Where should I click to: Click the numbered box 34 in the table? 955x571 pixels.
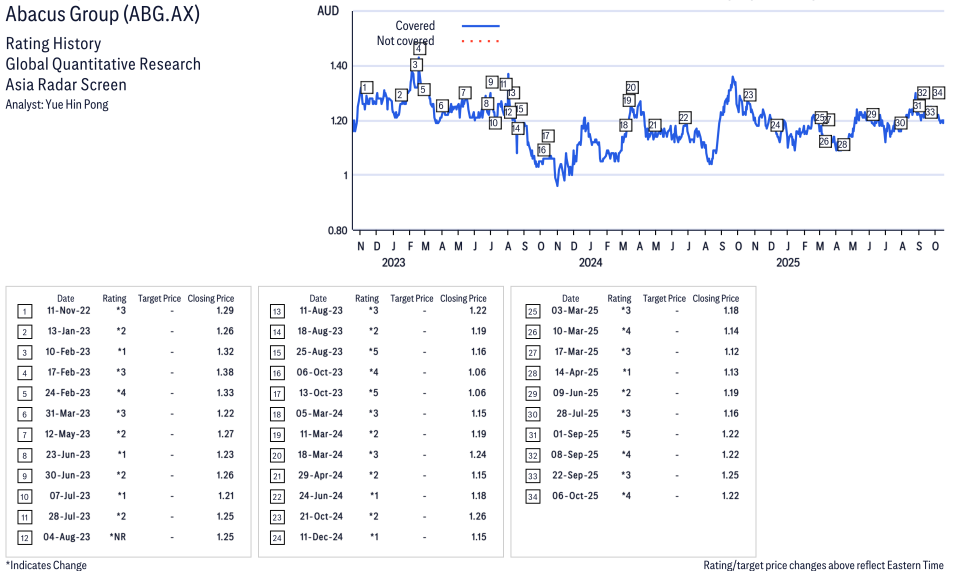tap(532, 496)
